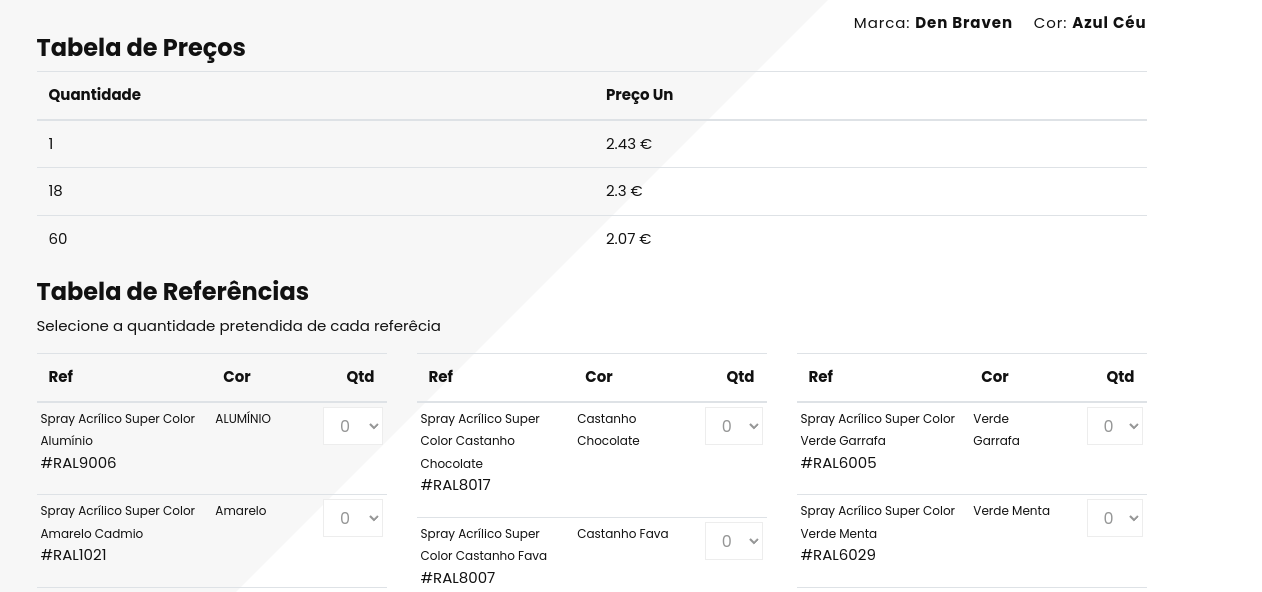
Task: Select the #RAL9006 reference code
Action: 78,463
